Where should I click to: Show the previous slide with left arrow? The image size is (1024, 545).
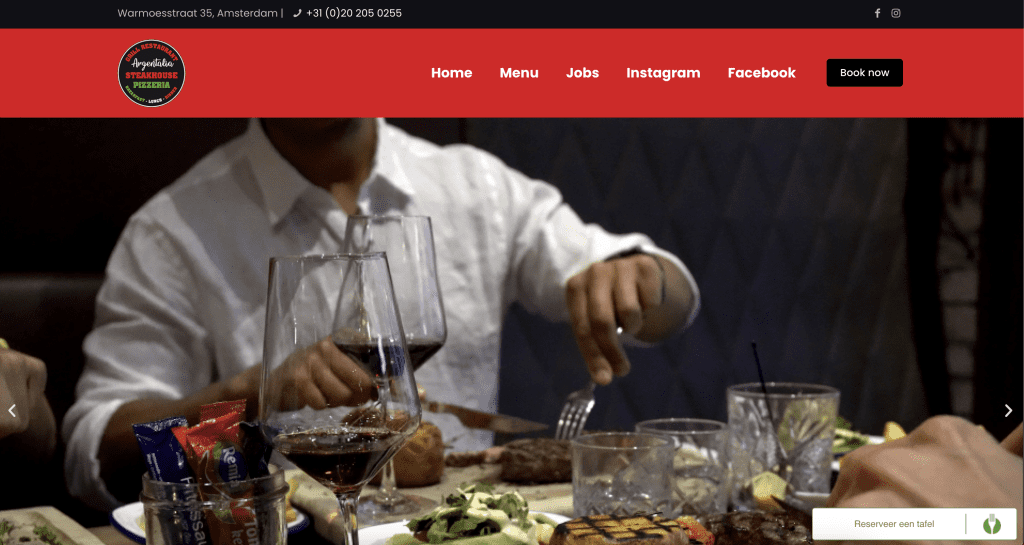coord(12,411)
